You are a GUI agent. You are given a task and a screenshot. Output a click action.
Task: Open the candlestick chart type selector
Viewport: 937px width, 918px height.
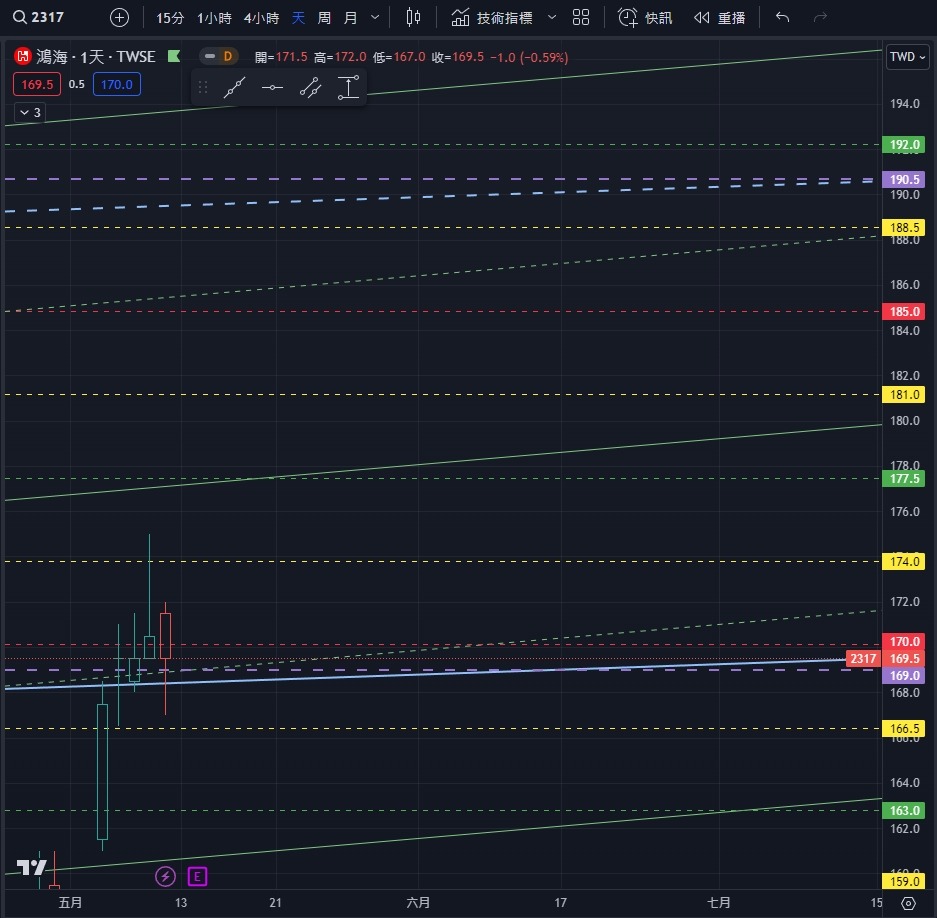(414, 18)
